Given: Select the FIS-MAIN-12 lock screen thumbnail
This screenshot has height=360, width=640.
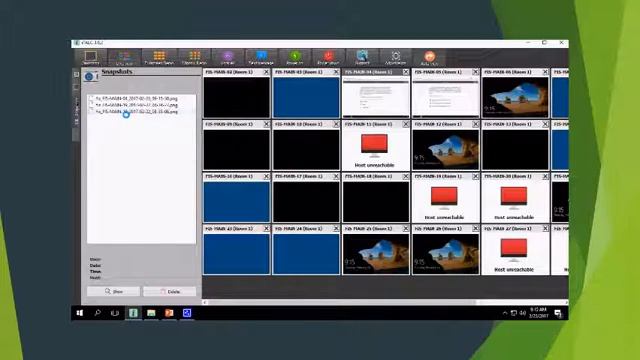Looking at the screenshot, I should 446,149.
